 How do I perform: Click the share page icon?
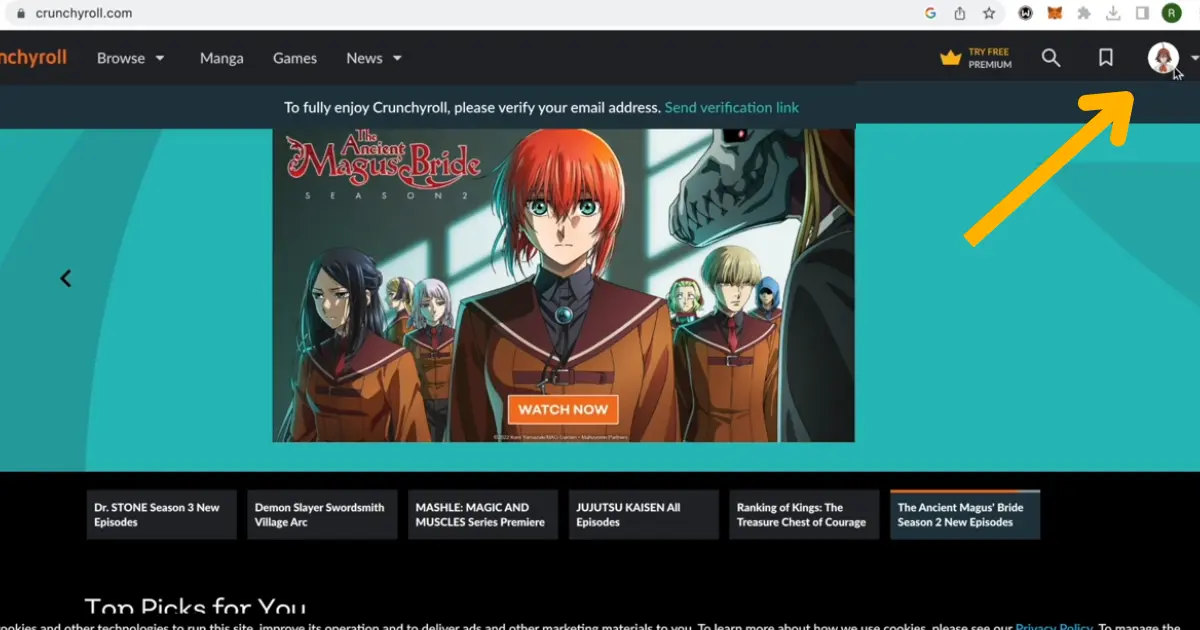point(960,13)
